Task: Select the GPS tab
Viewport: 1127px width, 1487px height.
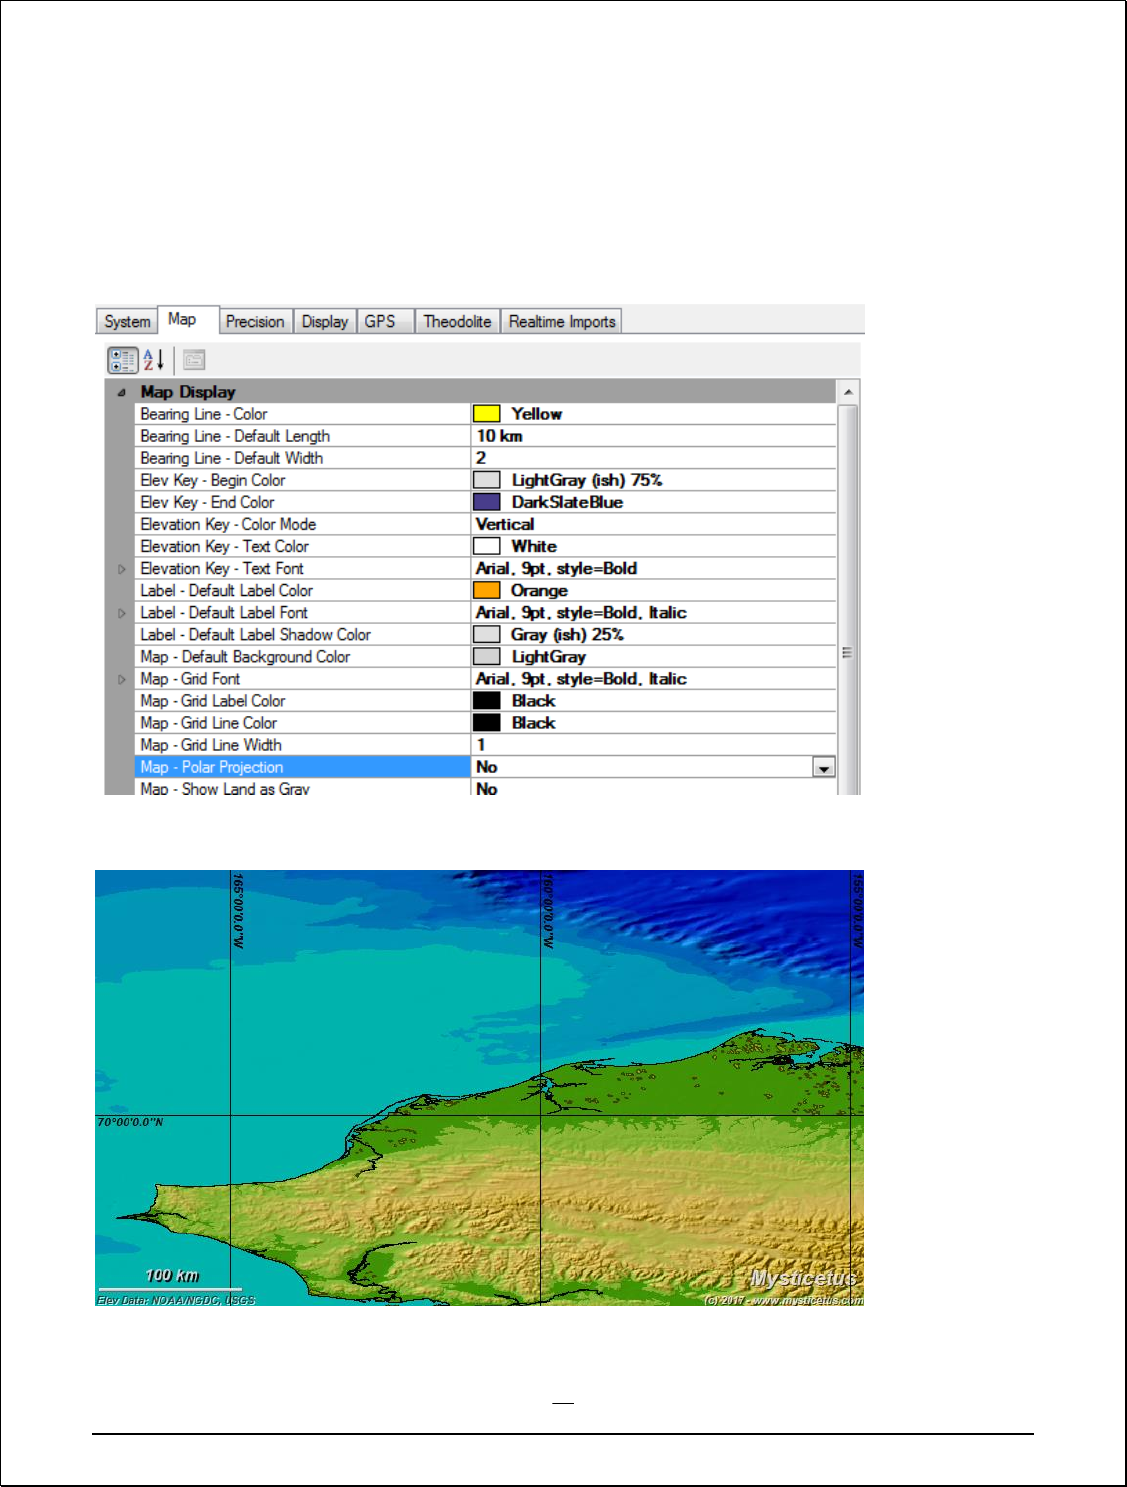Action: point(380,322)
